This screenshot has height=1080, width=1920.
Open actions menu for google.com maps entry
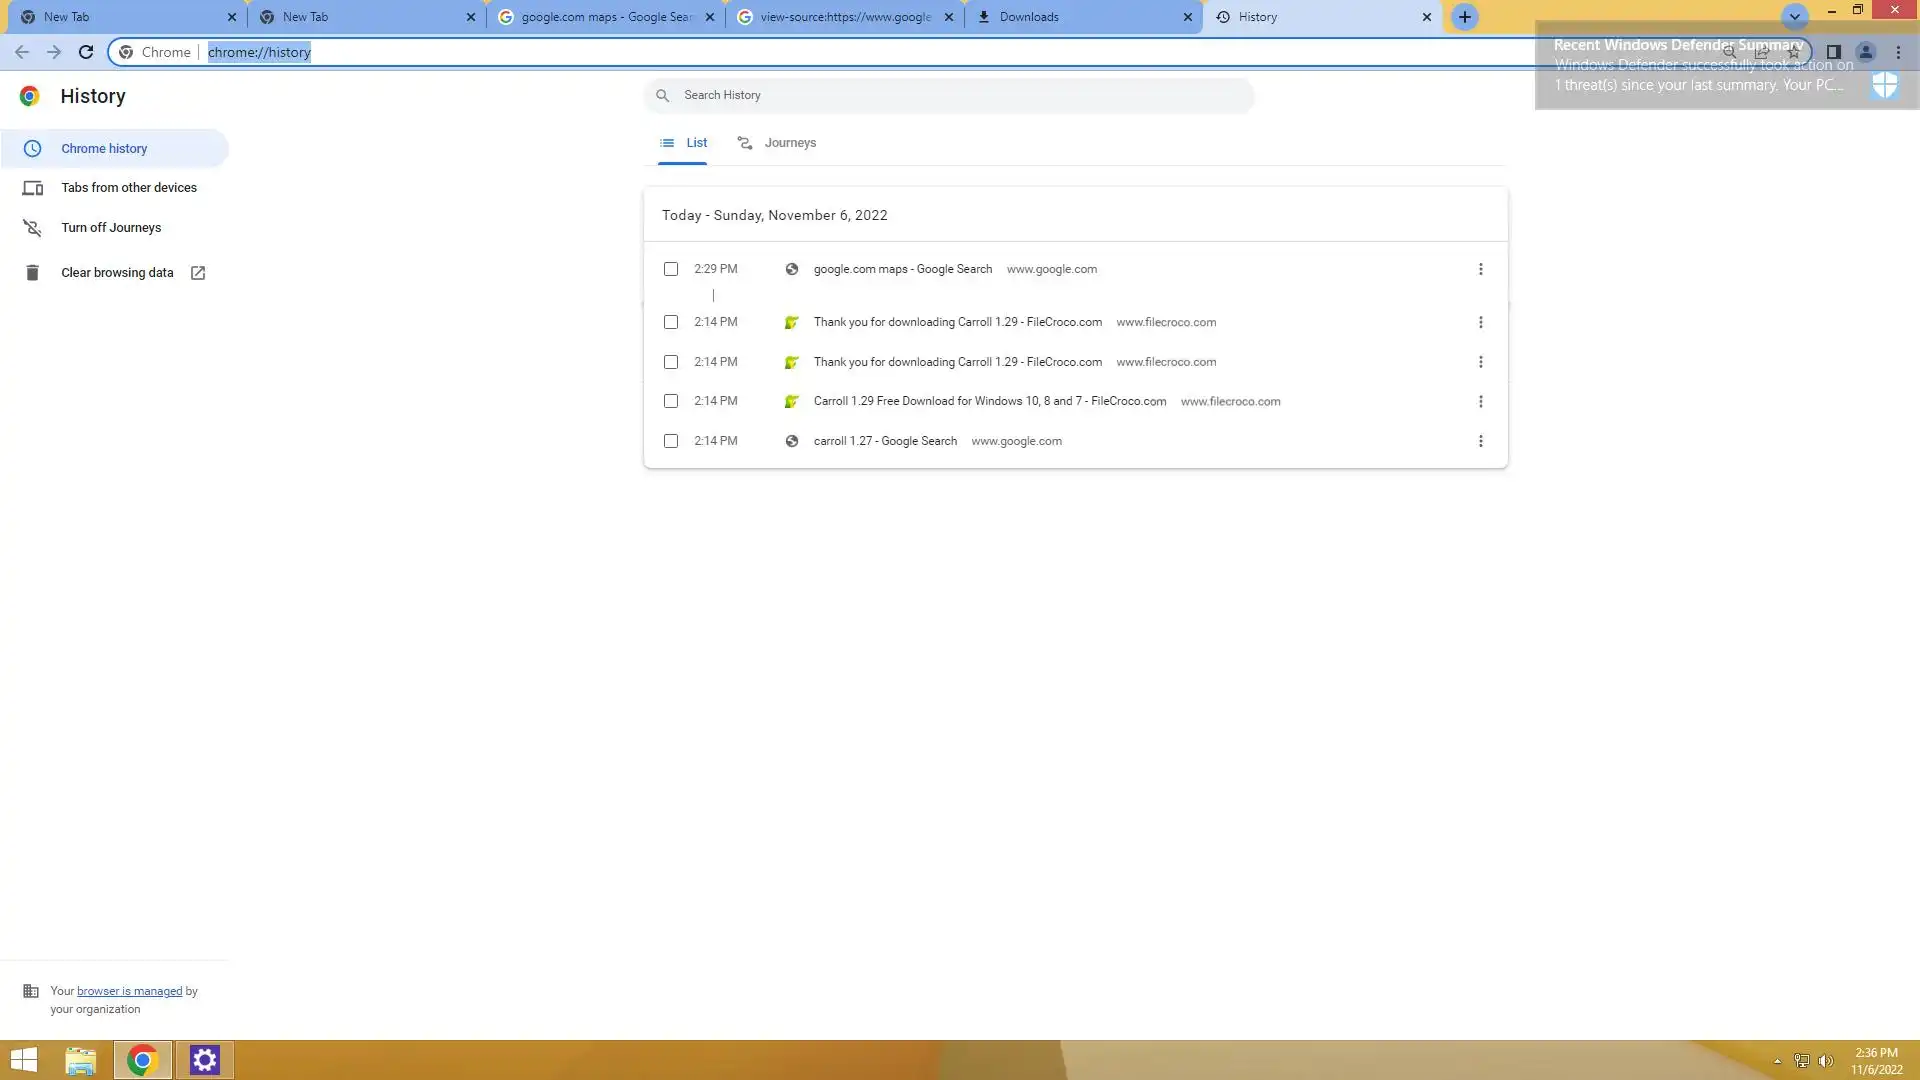tap(1480, 269)
